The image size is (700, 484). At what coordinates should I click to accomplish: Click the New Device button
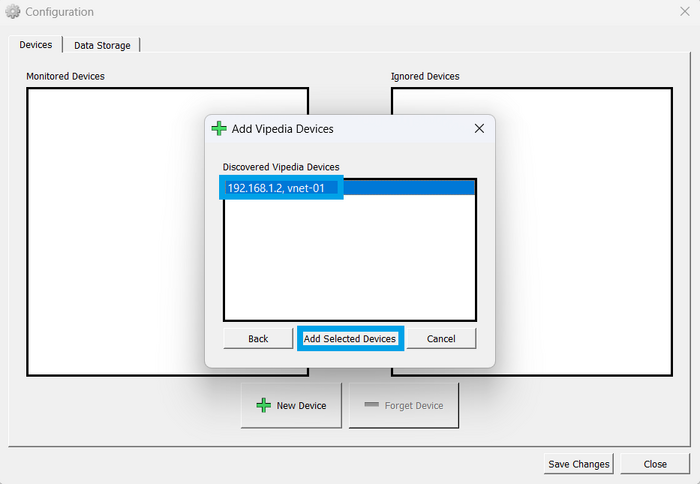292,405
